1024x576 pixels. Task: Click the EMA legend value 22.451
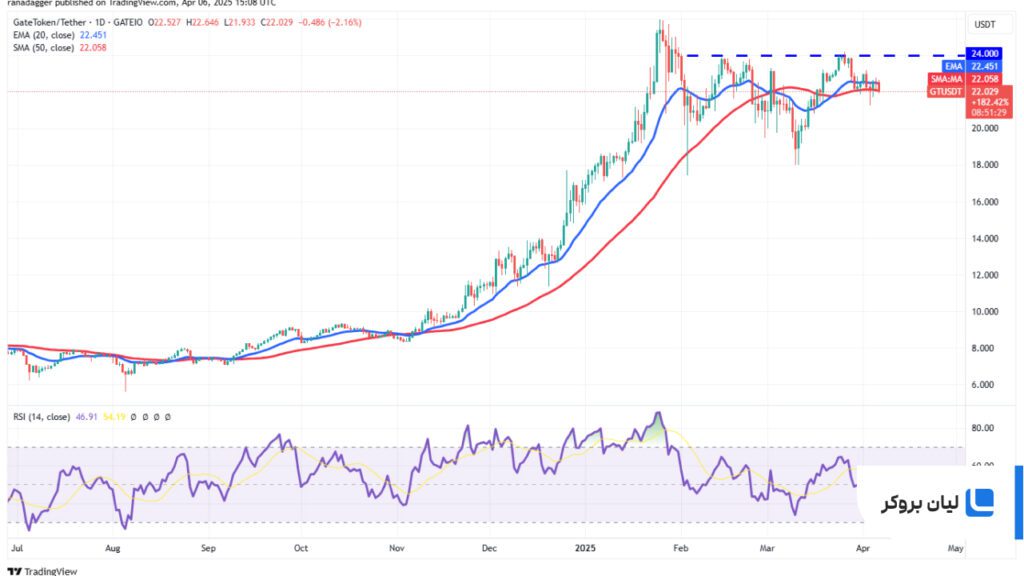(x=93, y=35)
